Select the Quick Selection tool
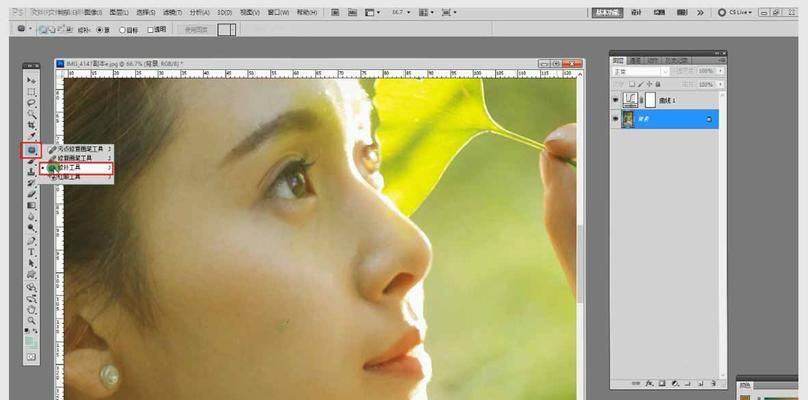This screenshot has height=400, width=808. tap(32, 114)
